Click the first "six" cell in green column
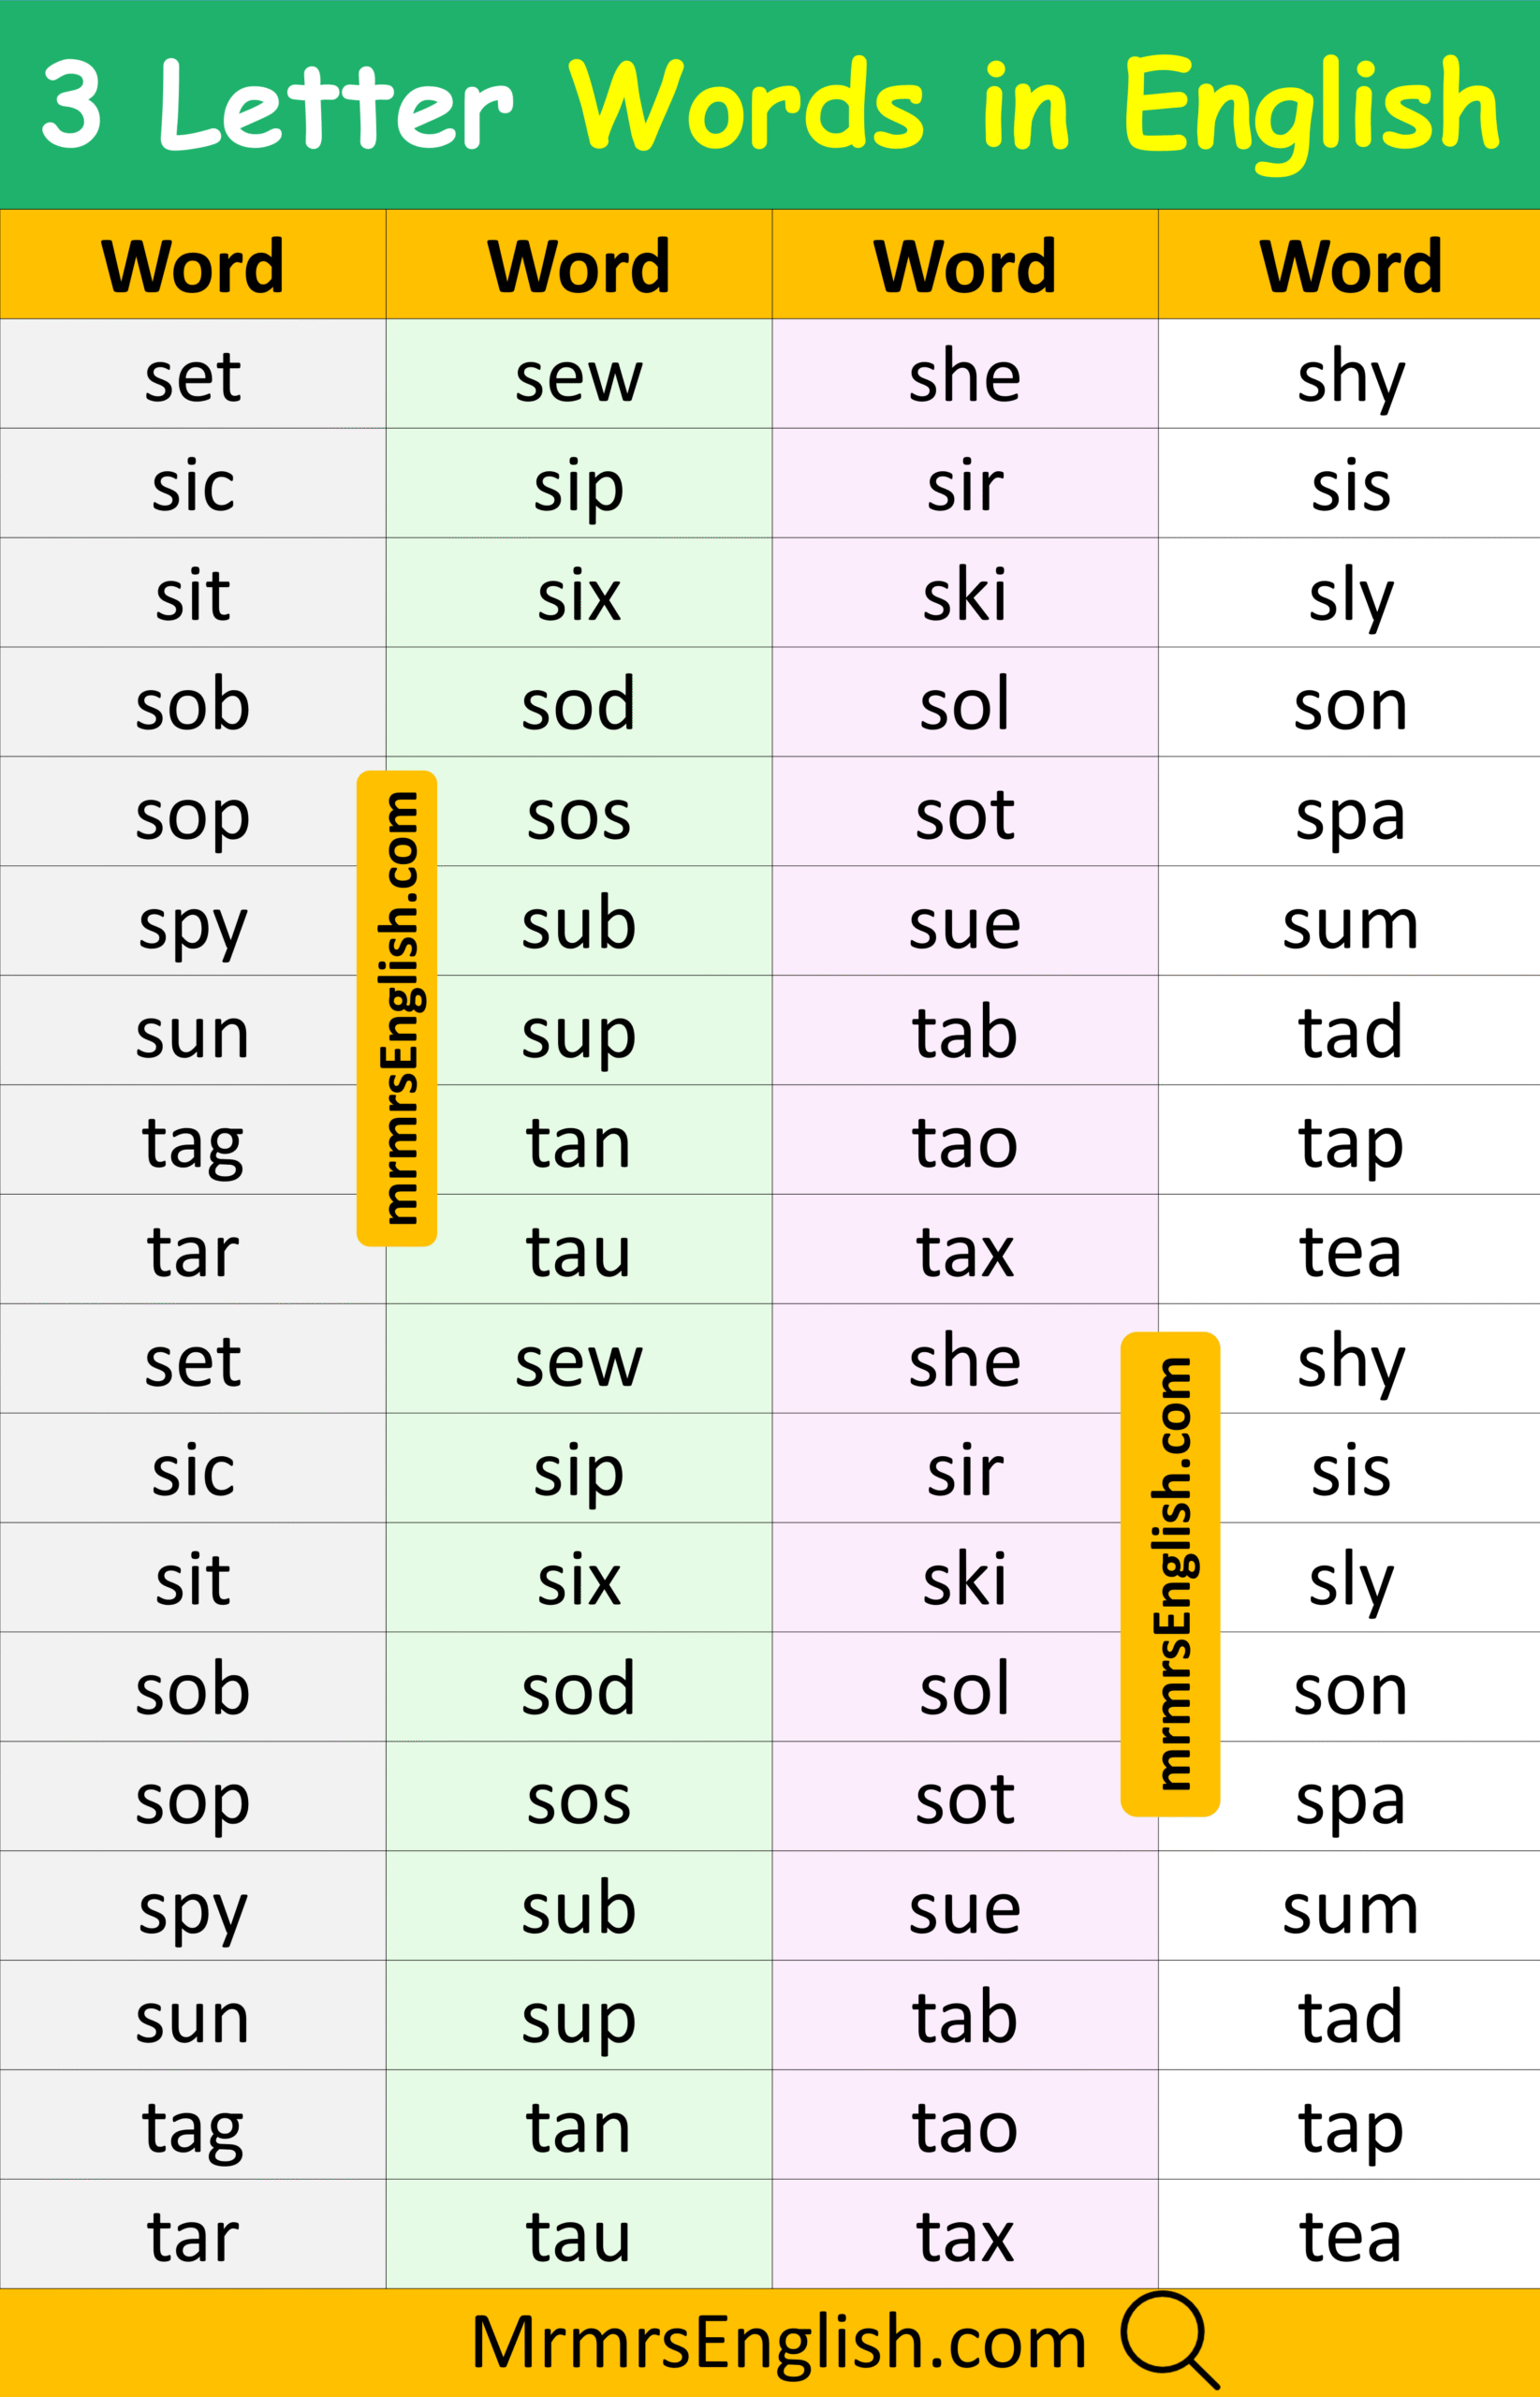This screenshot has height=2397, width=1540. 579,596
